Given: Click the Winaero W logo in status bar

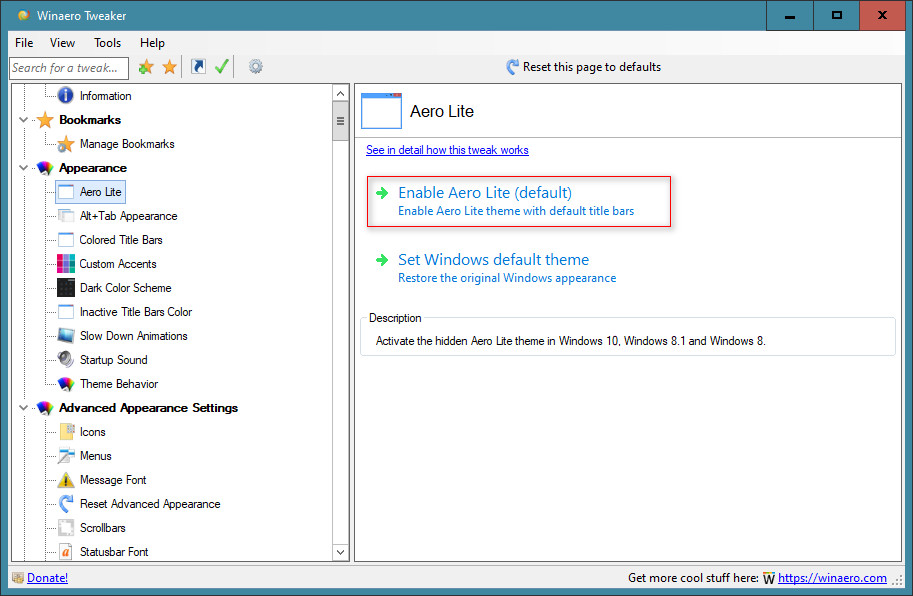Looking at the screenshot, I should 769,578.
